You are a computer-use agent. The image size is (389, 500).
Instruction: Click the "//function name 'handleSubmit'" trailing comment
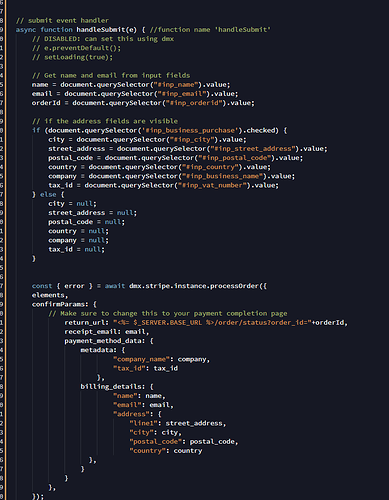210,30
